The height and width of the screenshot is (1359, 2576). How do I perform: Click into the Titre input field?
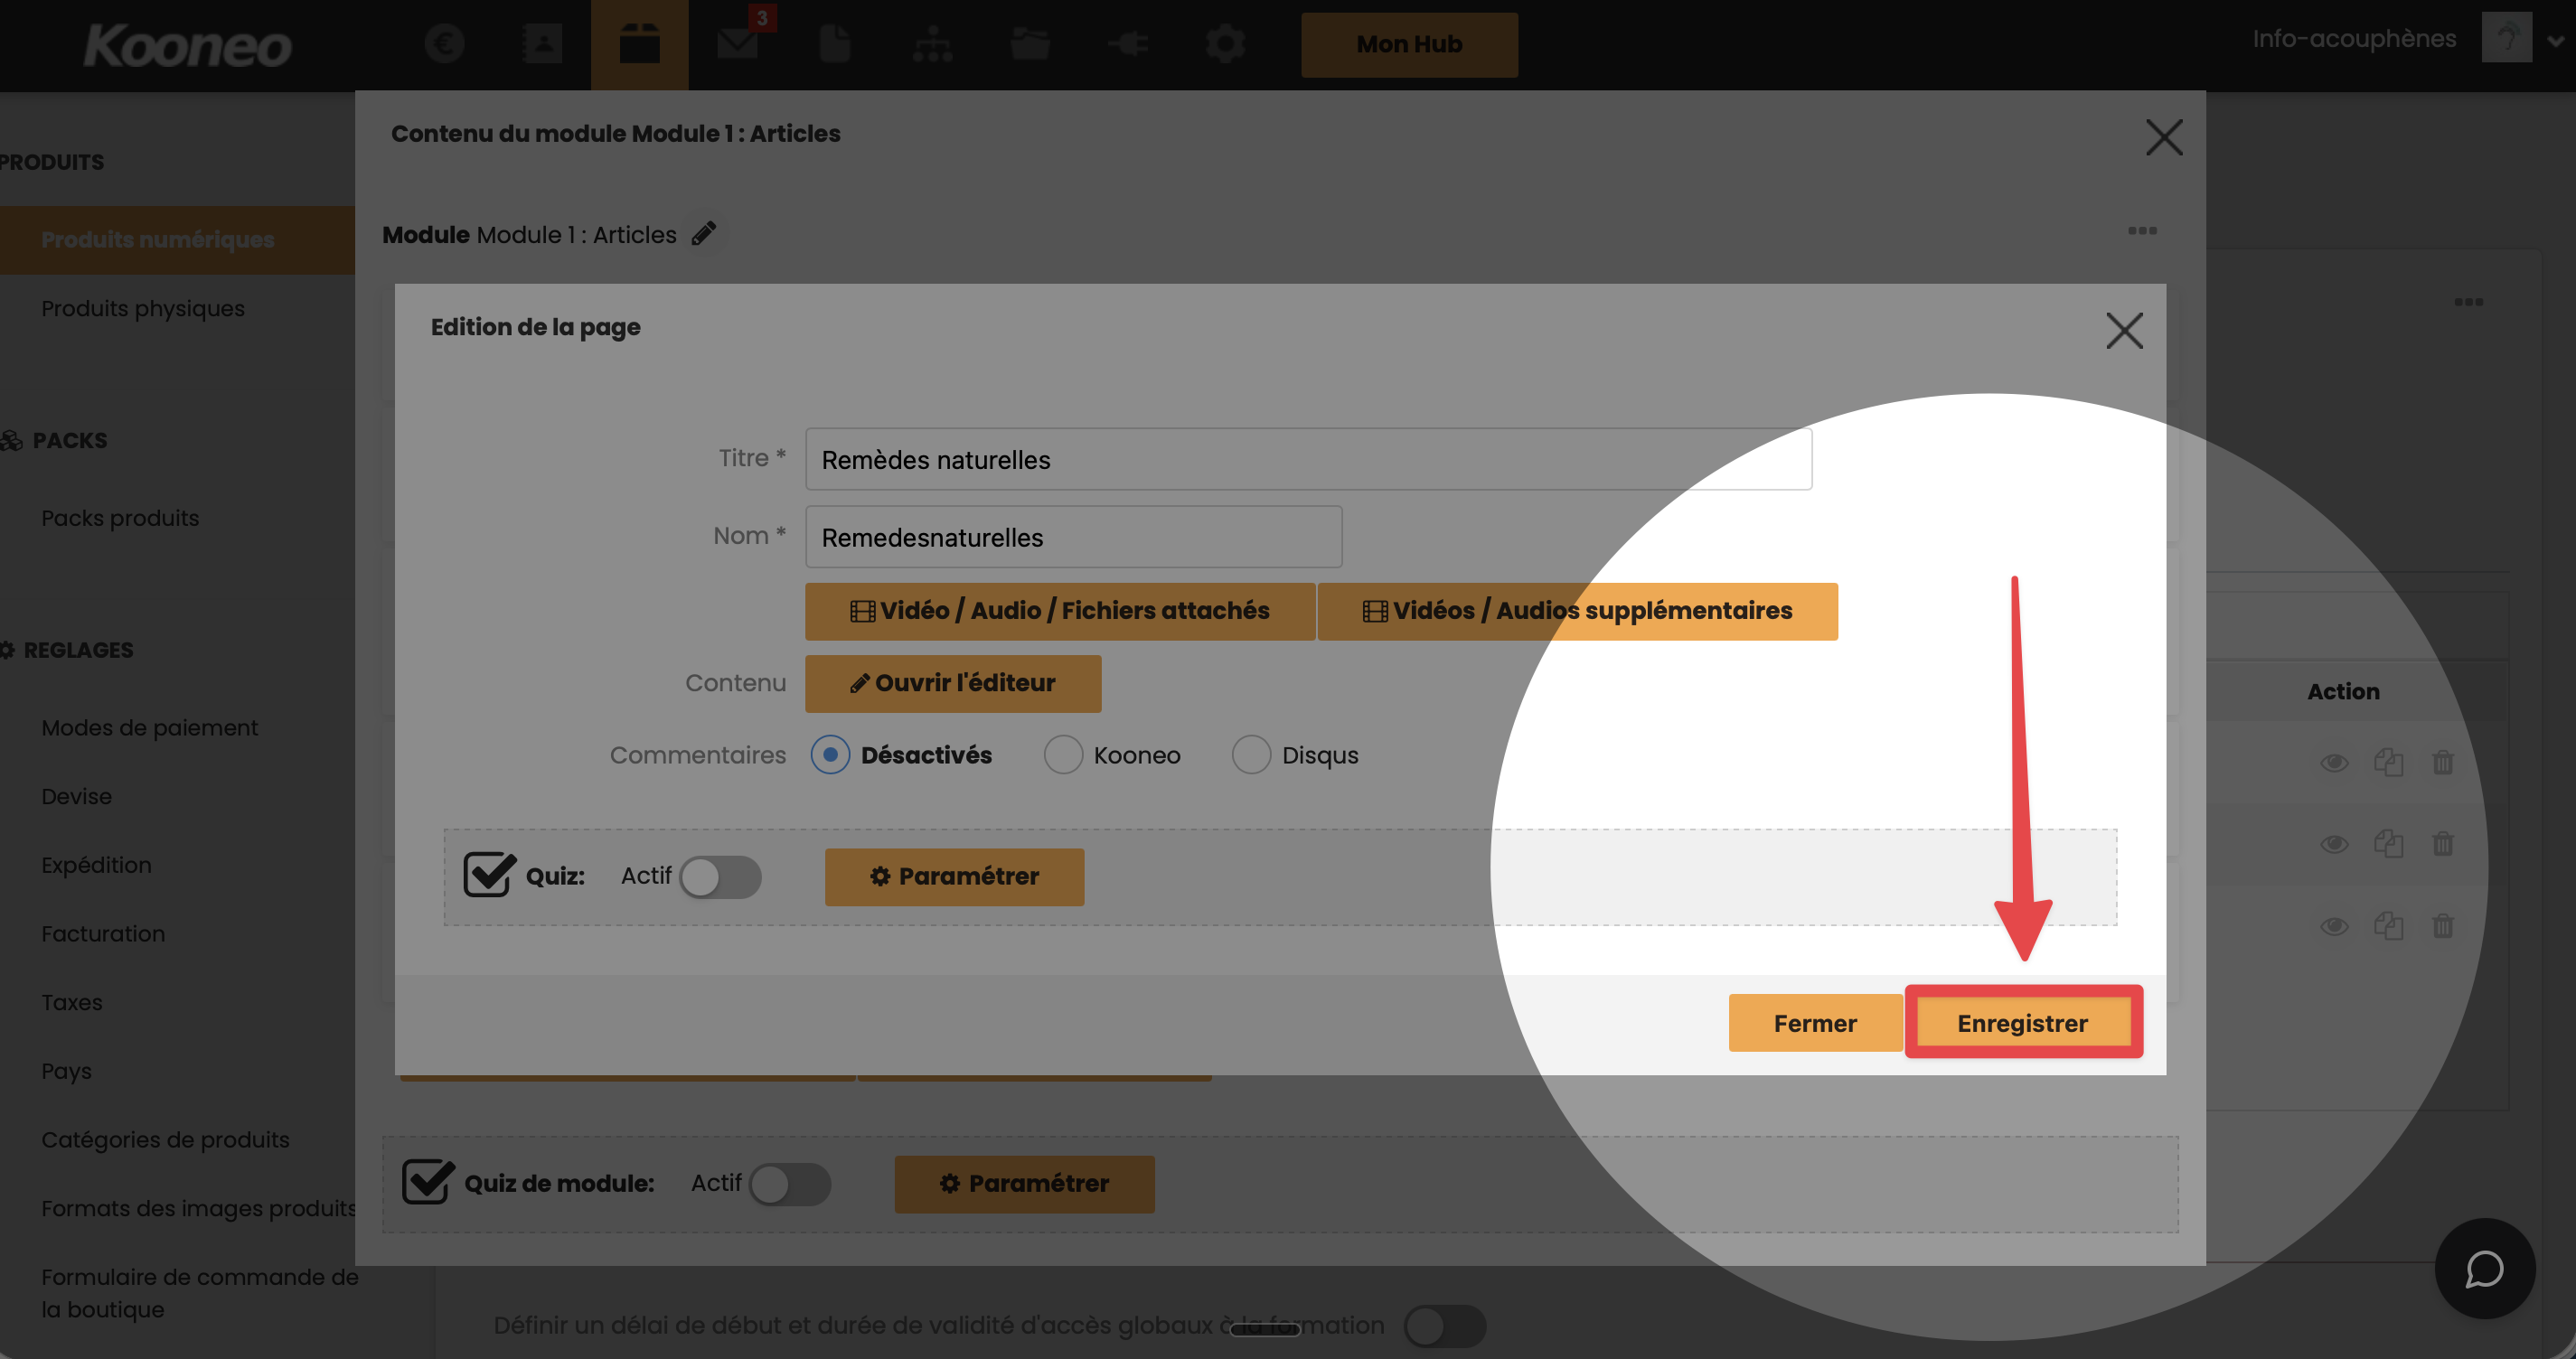pyautogui.click(x=1307, y=460)
